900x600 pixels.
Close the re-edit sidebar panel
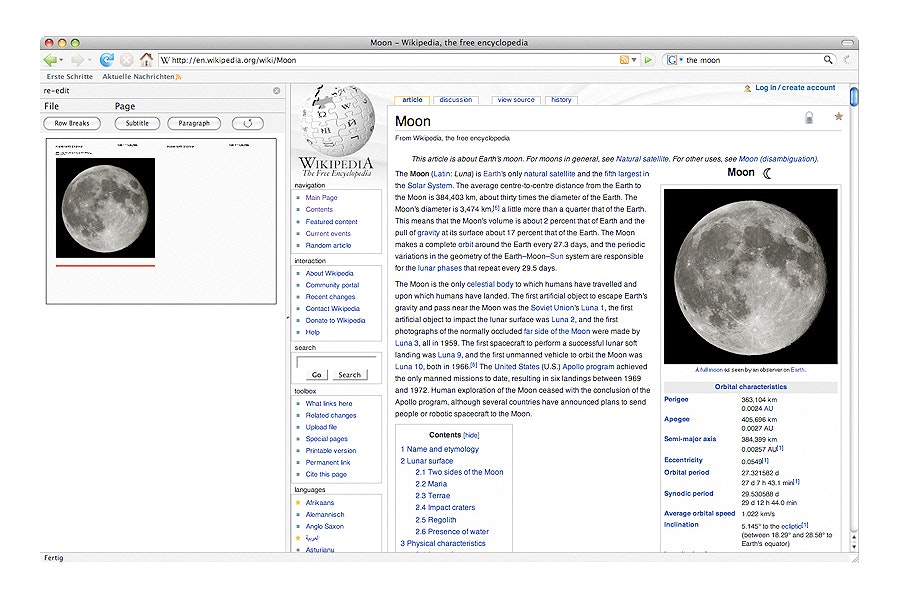(x=277, y=91)
